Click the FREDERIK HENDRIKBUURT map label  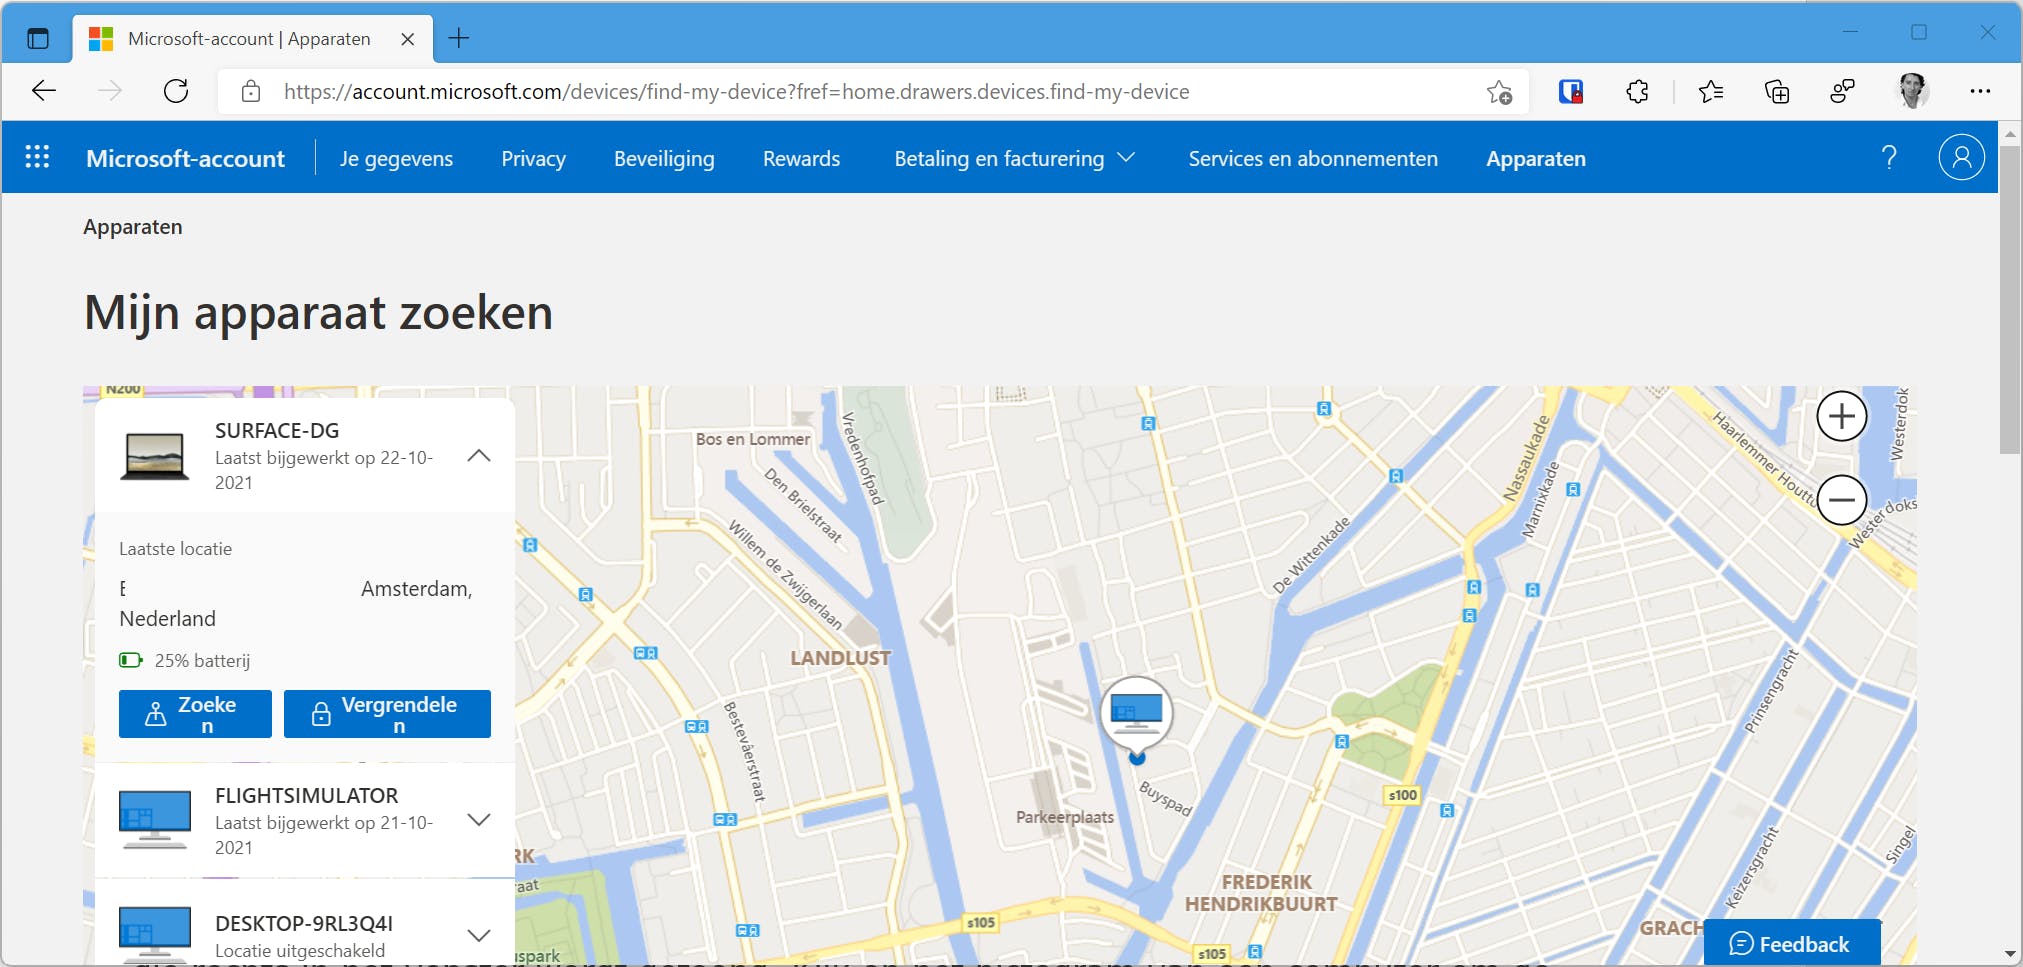(x=1262, y=893)
